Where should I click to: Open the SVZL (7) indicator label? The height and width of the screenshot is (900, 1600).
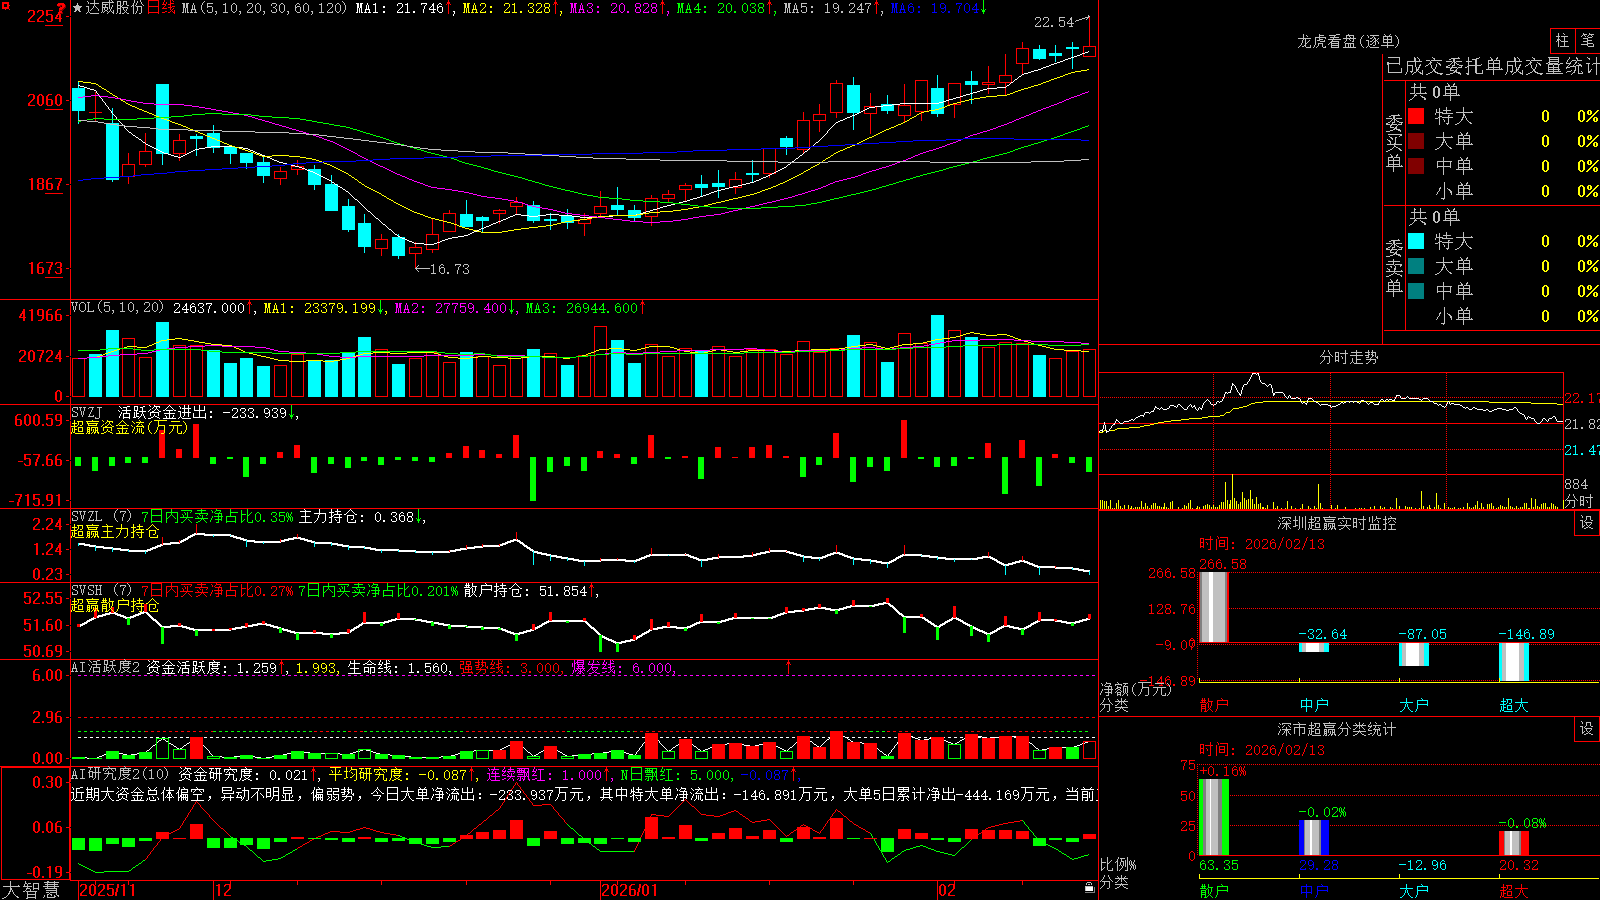[101, 517]
